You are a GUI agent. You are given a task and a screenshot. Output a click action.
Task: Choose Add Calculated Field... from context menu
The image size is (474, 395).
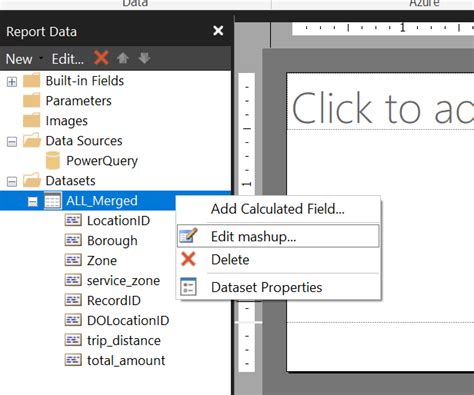pos(278,209)
